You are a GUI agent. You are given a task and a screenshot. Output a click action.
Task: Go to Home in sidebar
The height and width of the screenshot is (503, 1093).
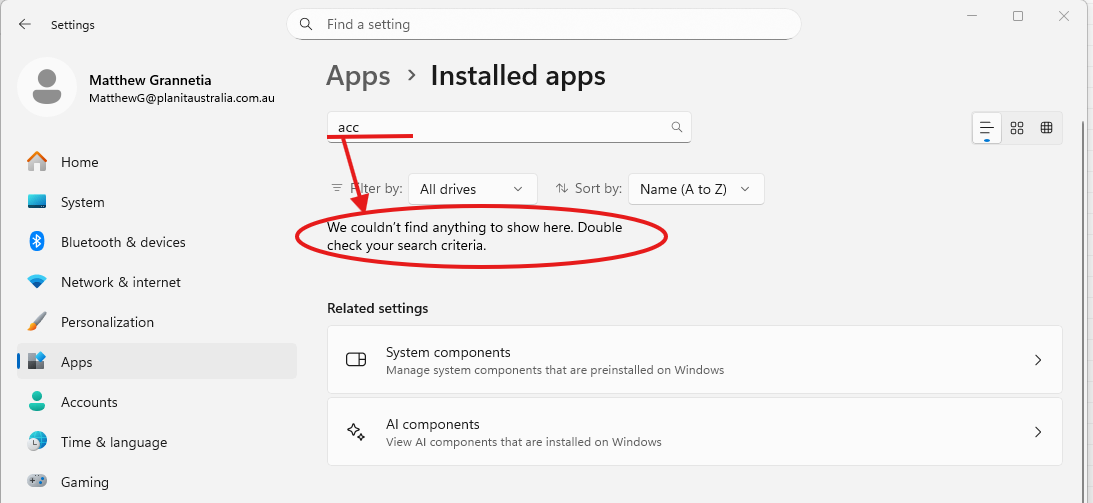pos(79,162)
